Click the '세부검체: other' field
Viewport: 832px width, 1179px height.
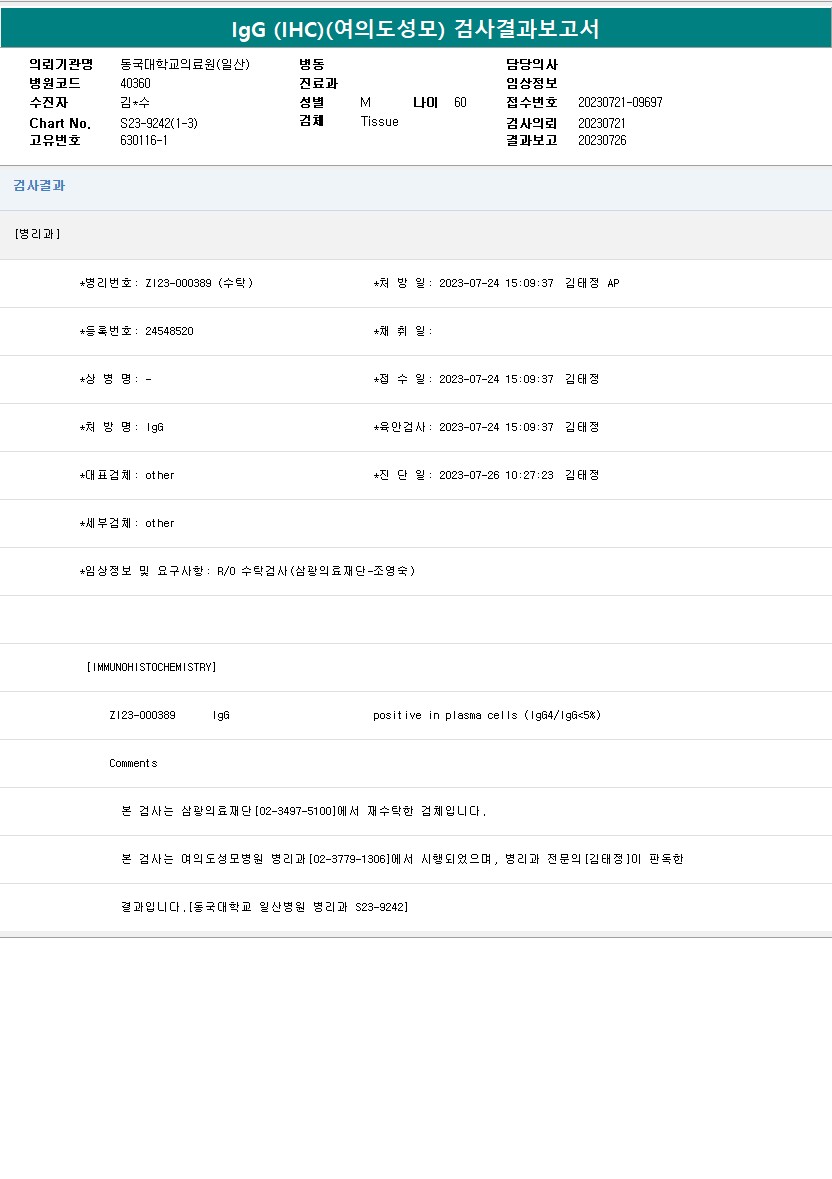126,524
